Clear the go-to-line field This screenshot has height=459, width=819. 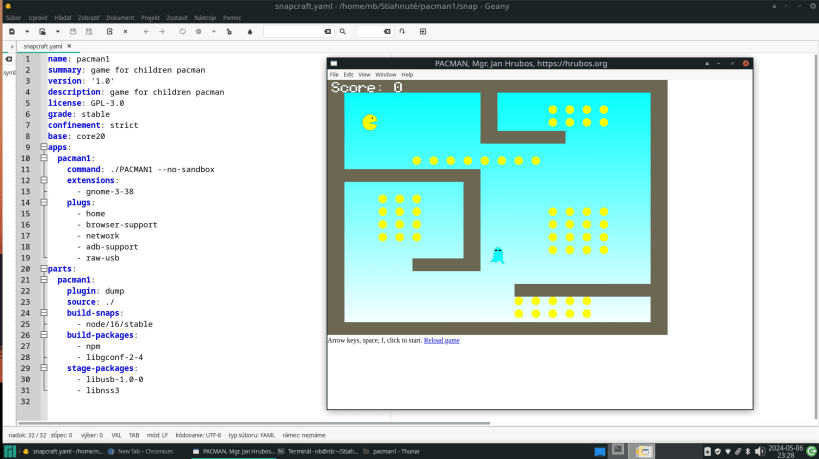coord(387,31)
